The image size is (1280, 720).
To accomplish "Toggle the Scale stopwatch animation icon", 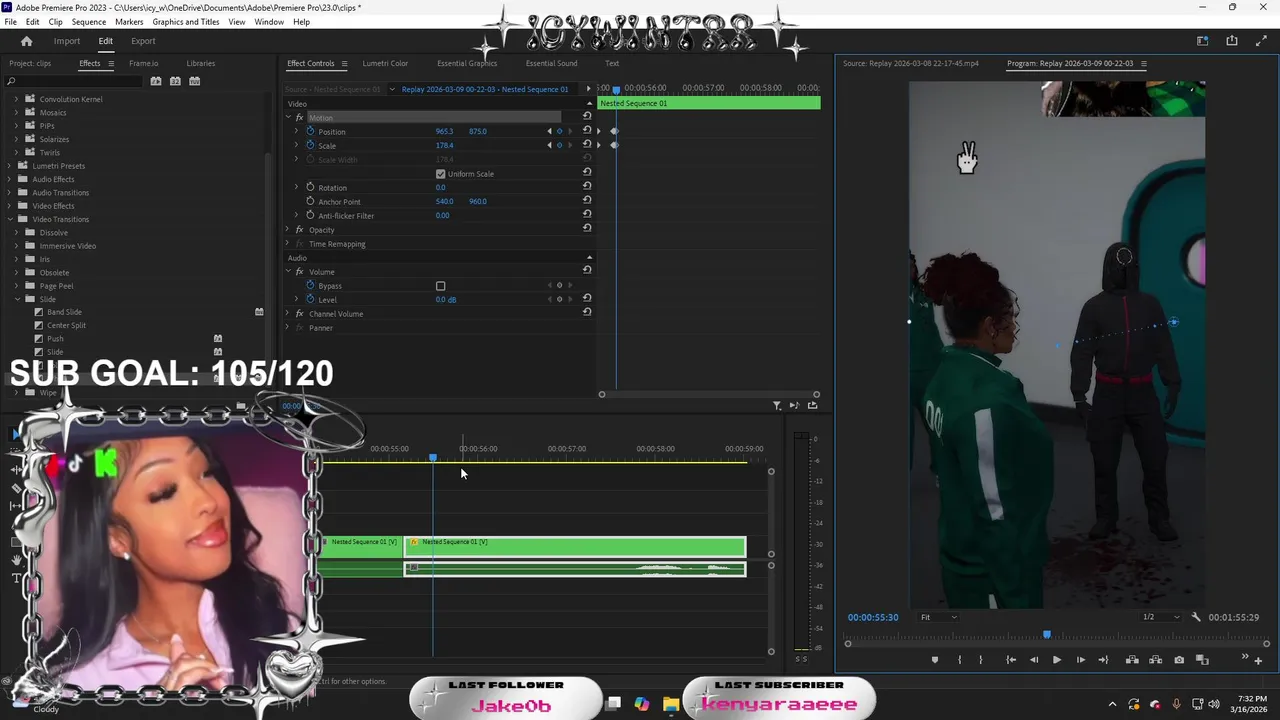I will pos(310,145).
